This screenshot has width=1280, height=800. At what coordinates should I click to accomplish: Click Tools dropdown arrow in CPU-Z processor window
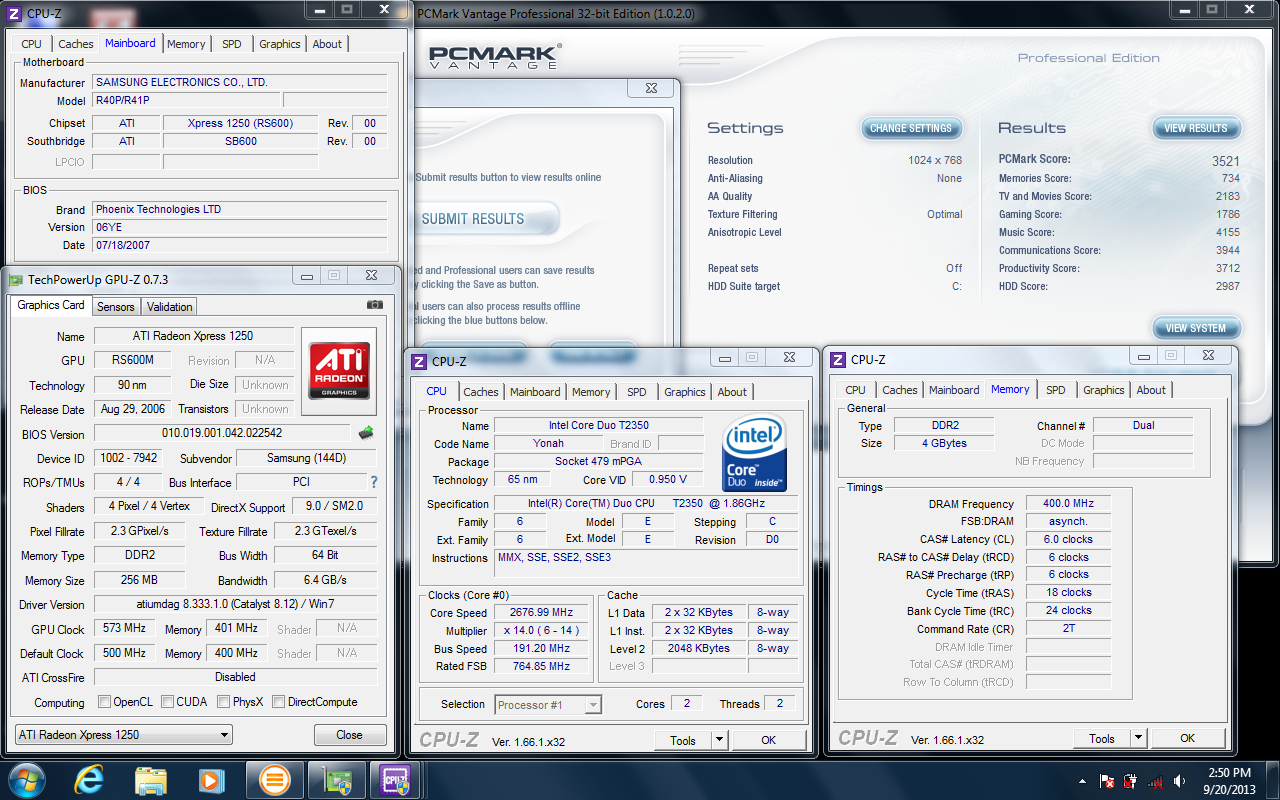(719, 740)
